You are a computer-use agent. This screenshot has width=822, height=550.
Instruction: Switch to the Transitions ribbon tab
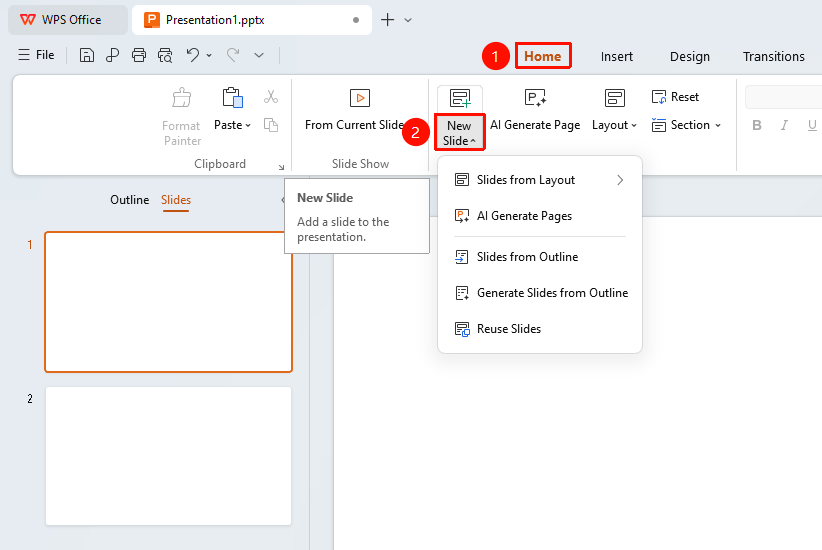click(773, 57)
